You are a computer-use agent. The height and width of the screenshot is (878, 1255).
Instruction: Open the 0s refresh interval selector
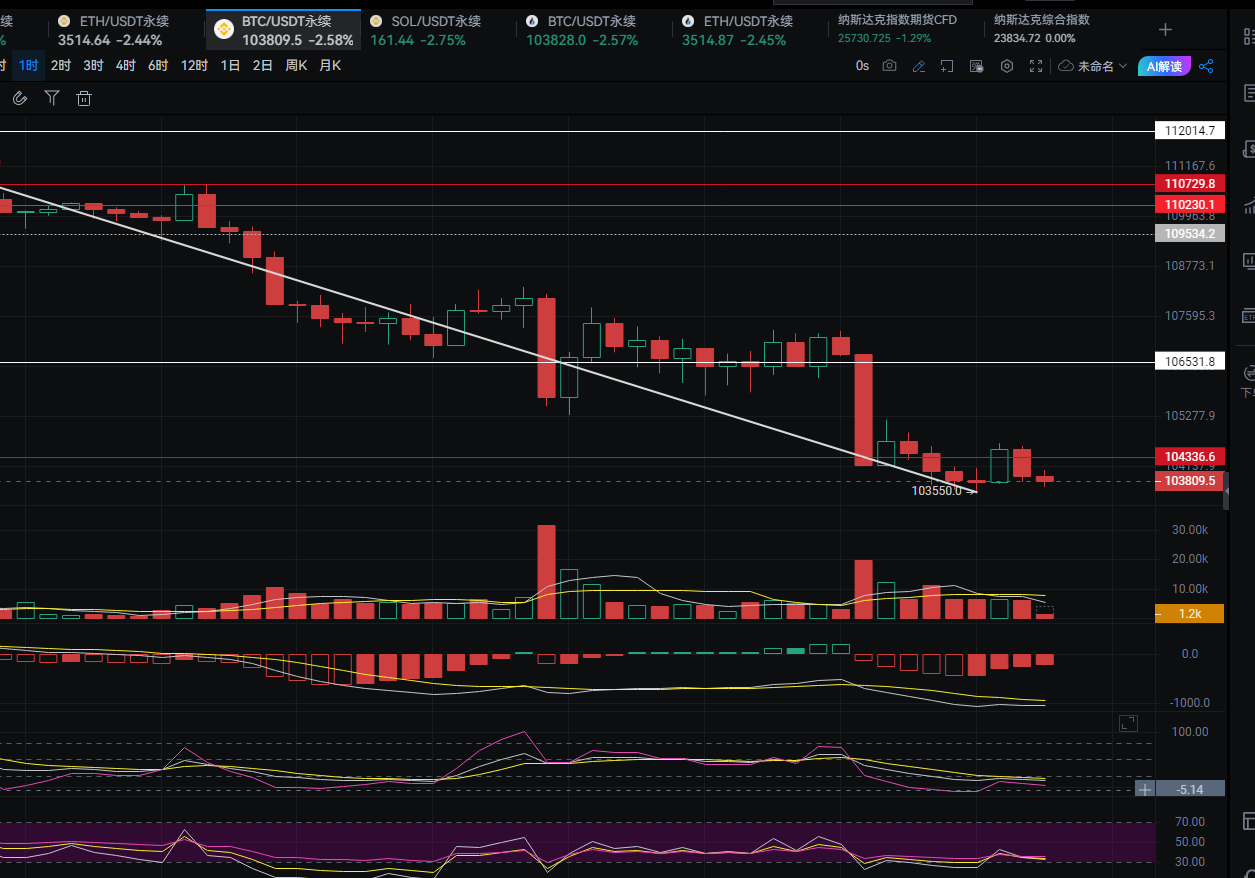point(862,66)
